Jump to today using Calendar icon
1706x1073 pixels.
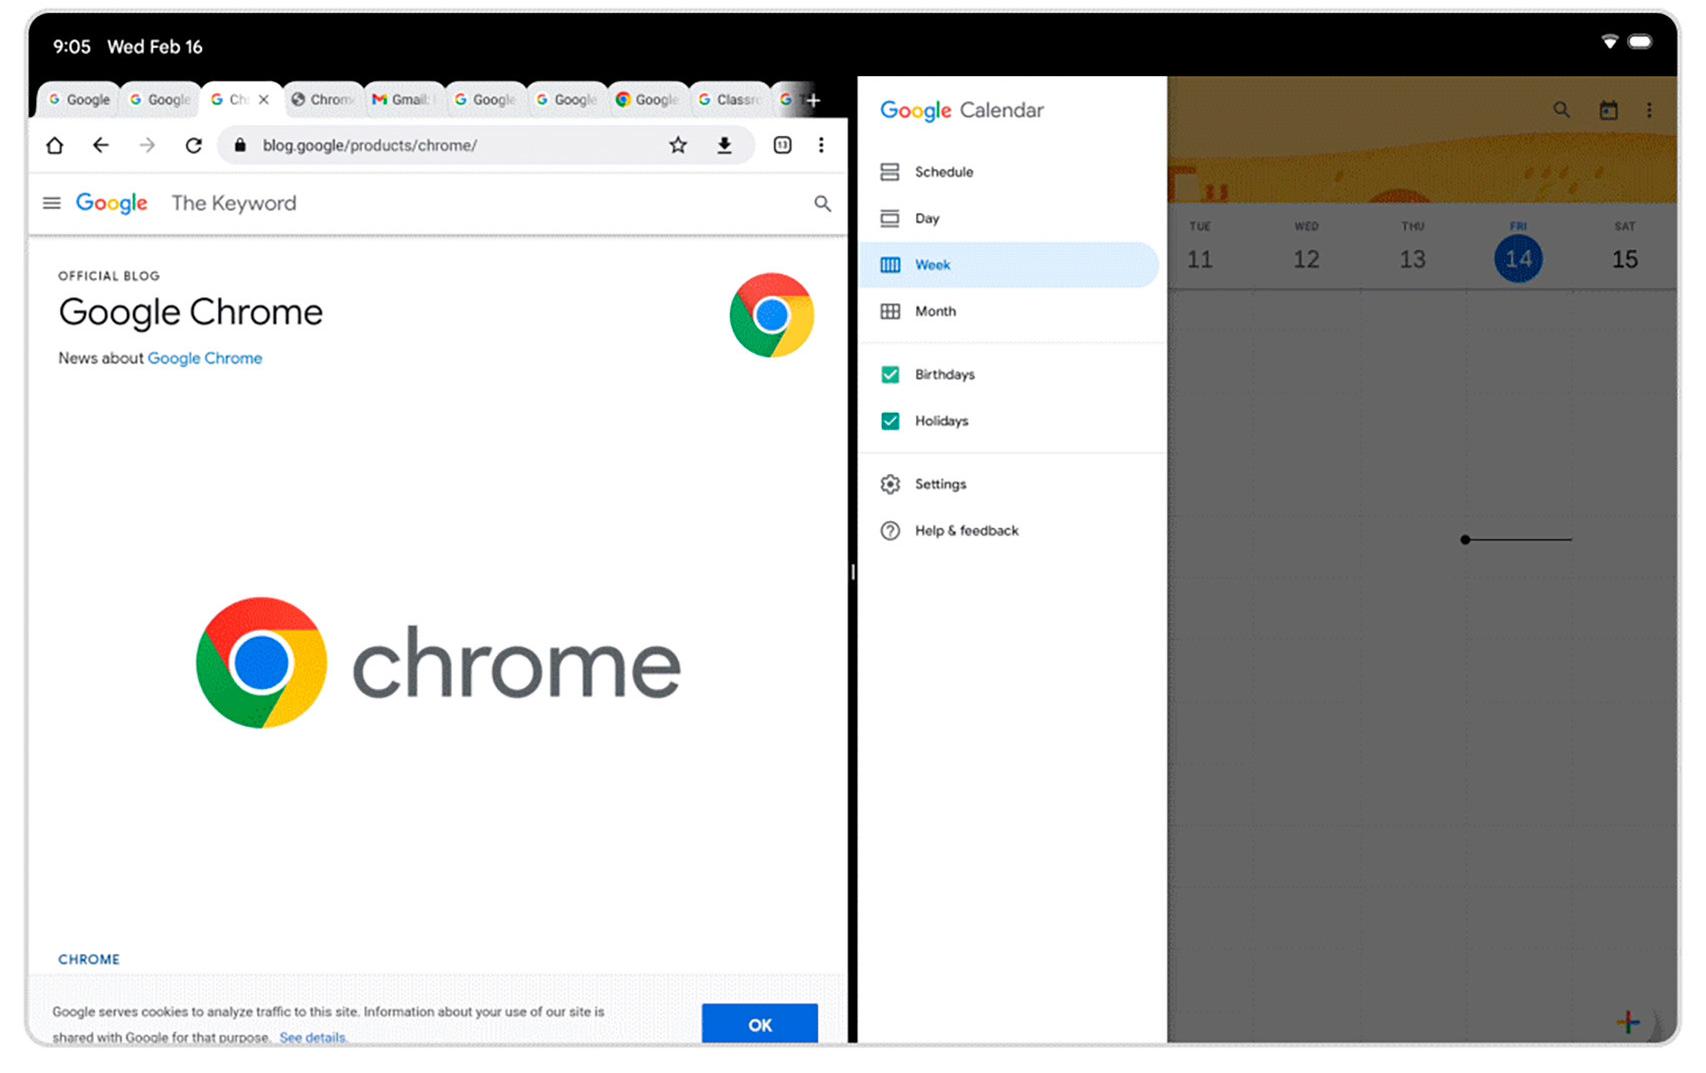tap(1608, 110)
